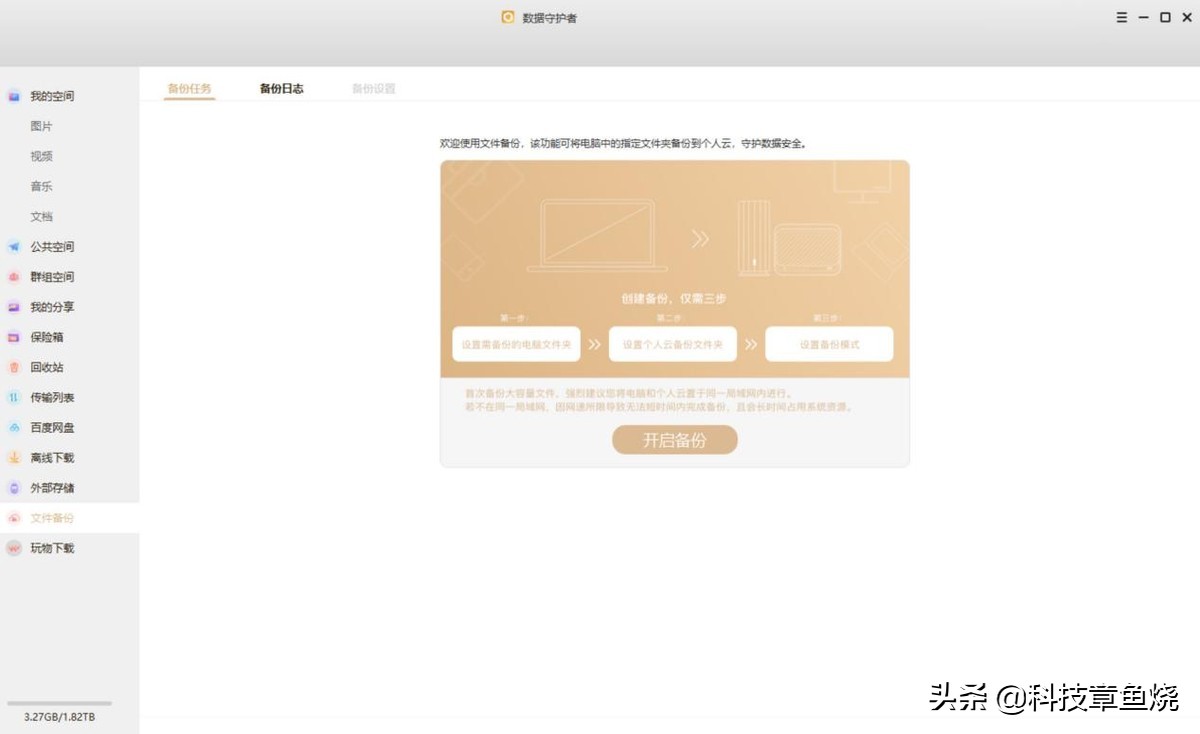The width and height of the screenshot is (1200, 734).
Task: Click the 我的分享 sidebar icon
Action: point(14,307)
